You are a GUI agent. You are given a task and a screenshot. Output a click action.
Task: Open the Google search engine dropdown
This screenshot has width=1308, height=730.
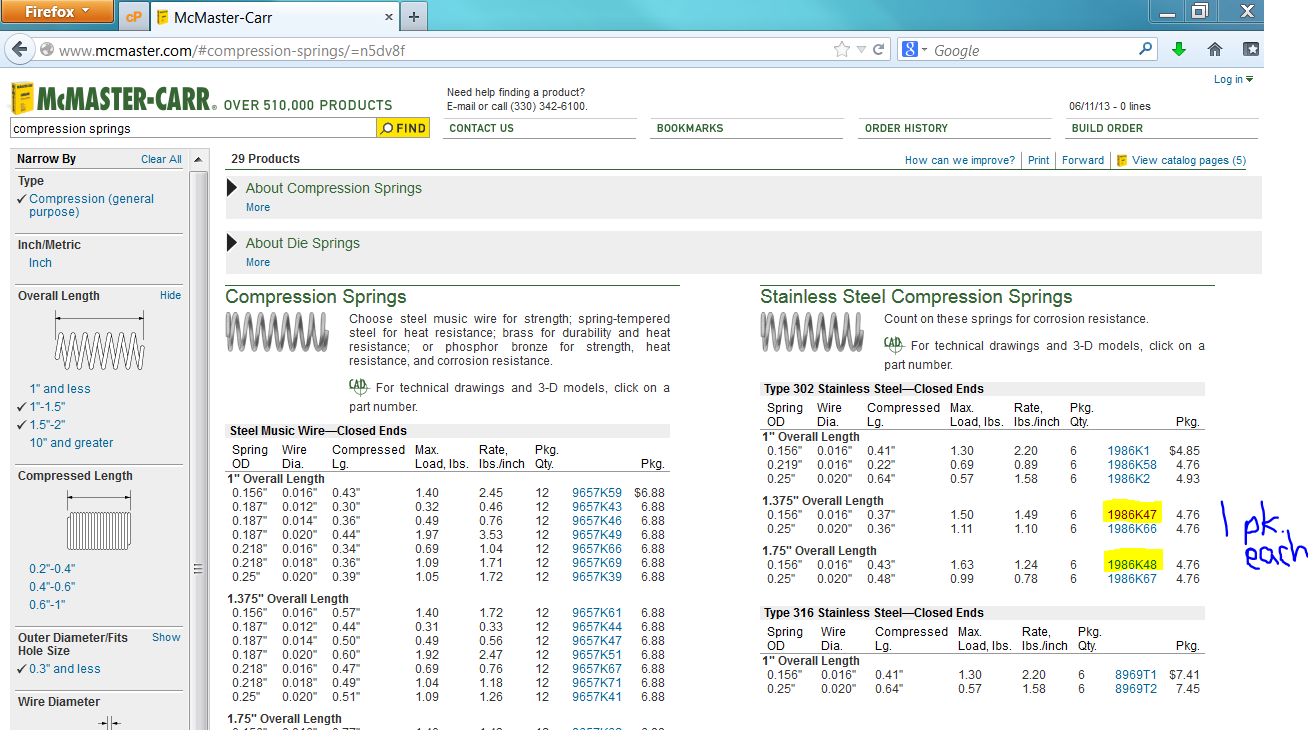click(x=915, y=50)
